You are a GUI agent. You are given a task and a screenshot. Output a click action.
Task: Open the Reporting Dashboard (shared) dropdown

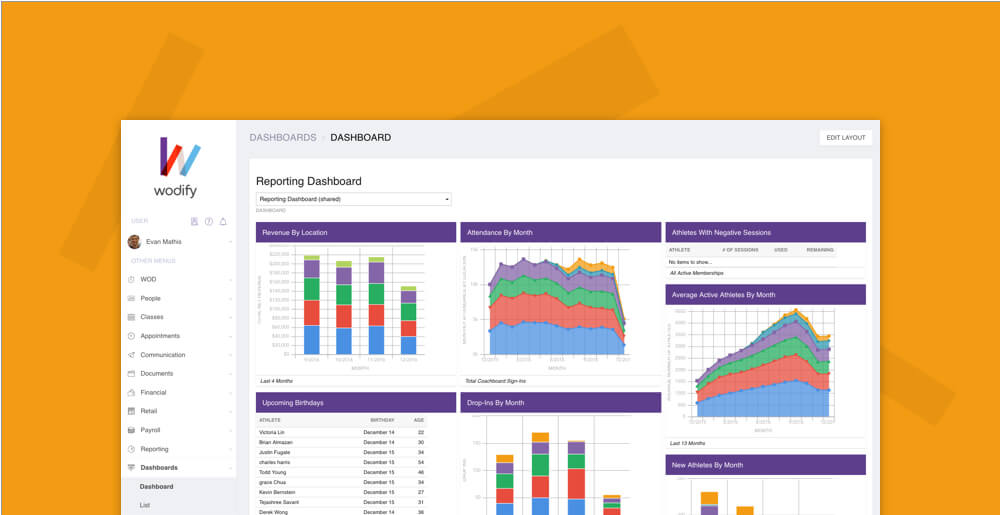(353, 199)
